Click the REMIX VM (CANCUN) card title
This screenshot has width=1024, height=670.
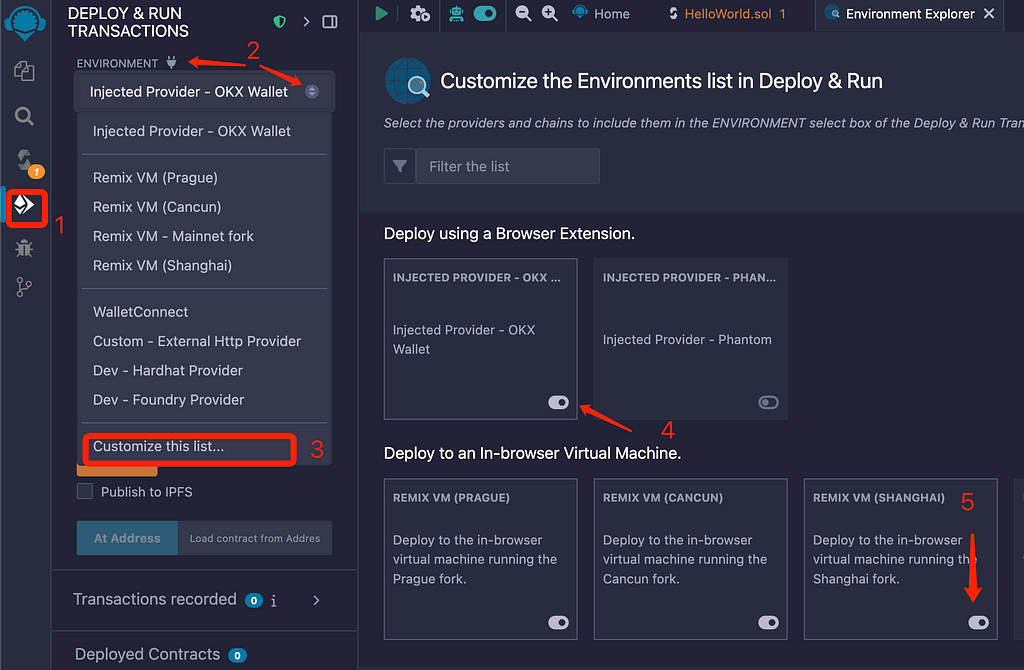pyautogui.click(x=662, y=498)
